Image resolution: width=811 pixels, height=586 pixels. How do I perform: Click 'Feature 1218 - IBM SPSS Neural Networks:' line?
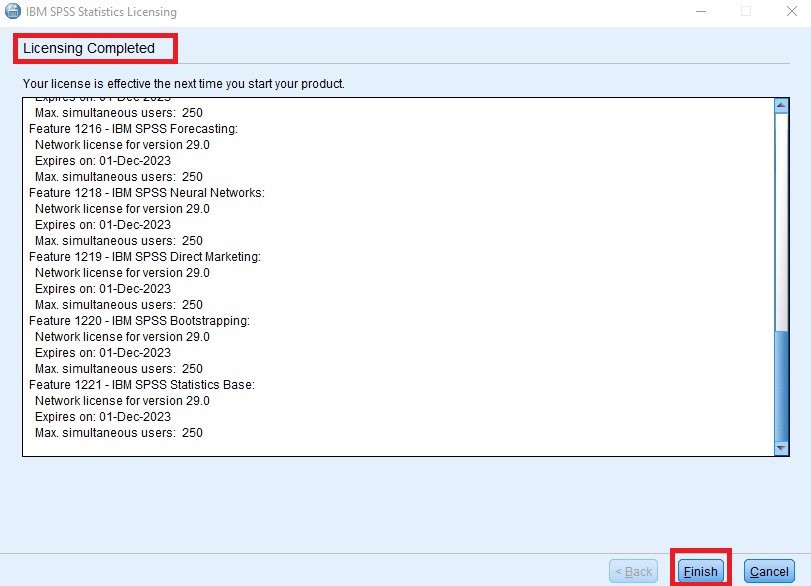[147, 193]
